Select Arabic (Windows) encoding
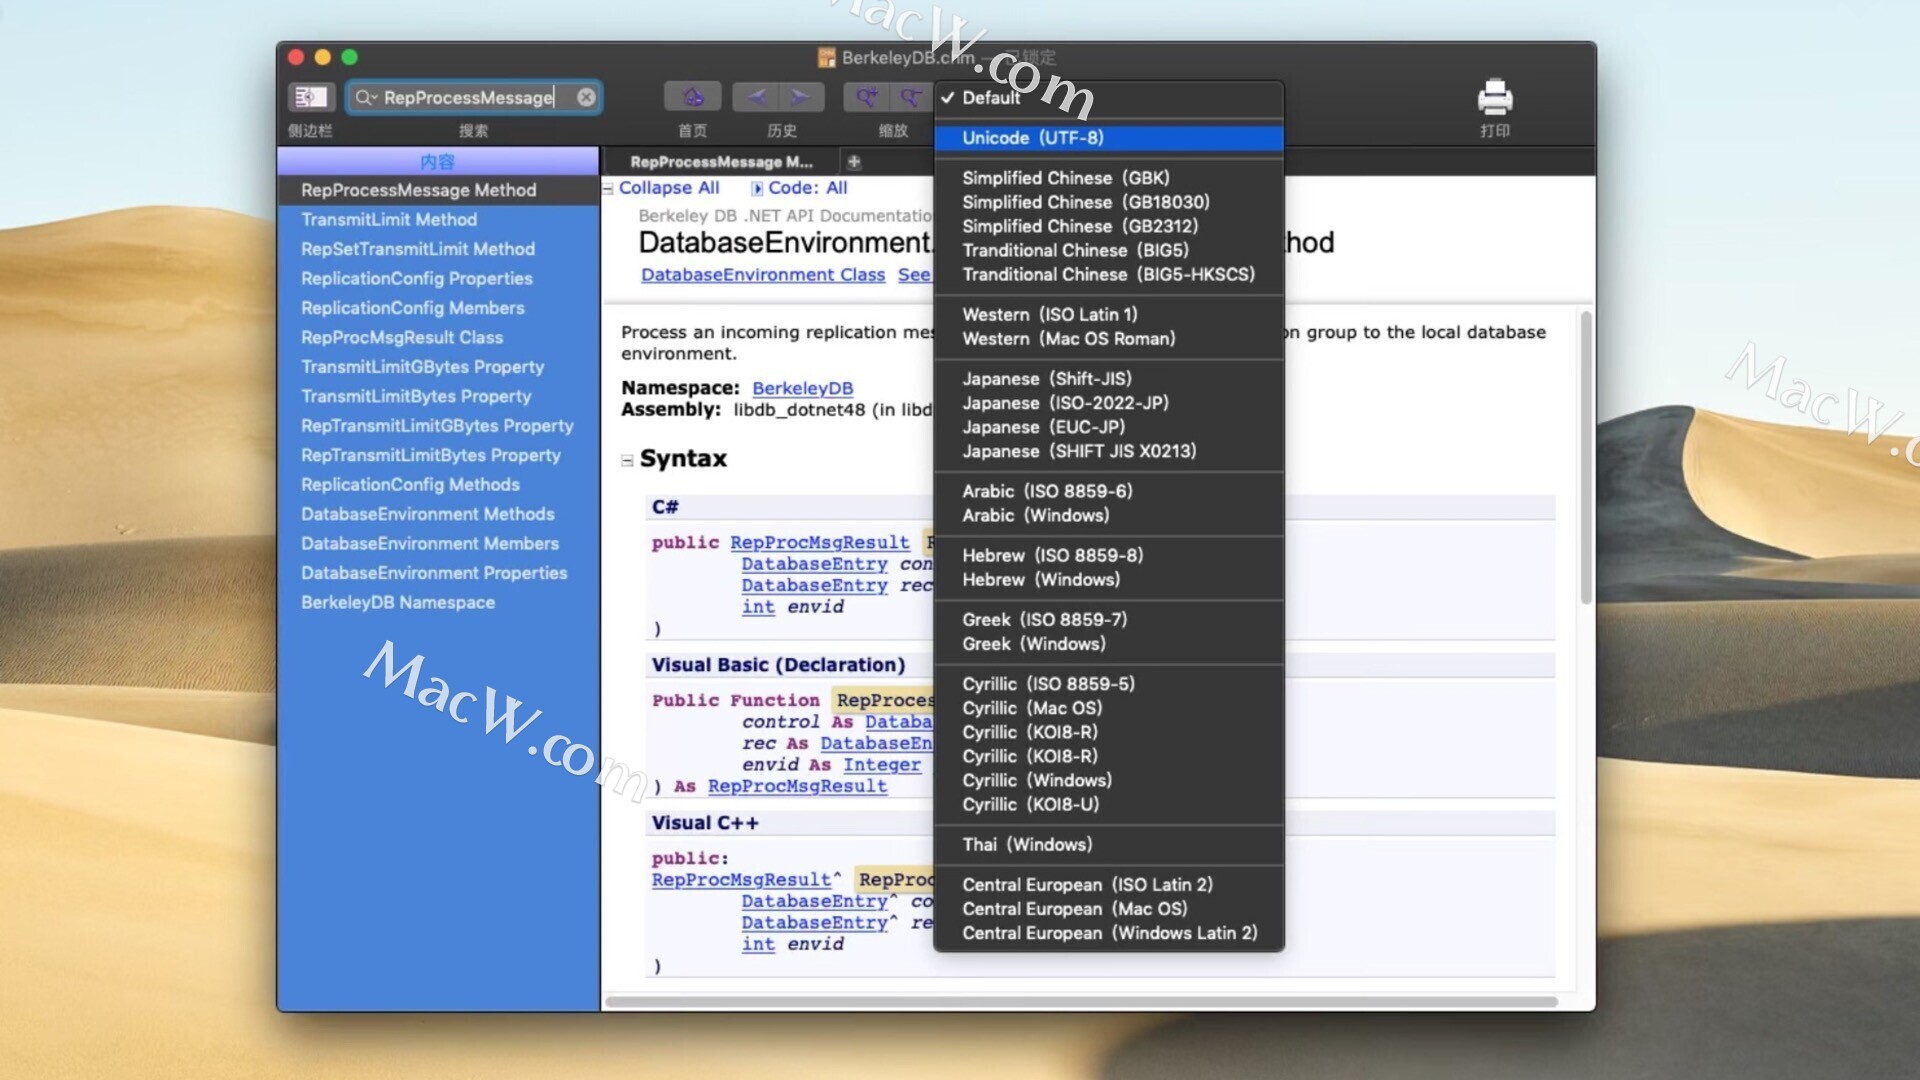Screen dimensions: 1920x1080 pyautogui.click(x=1109, y=515)
